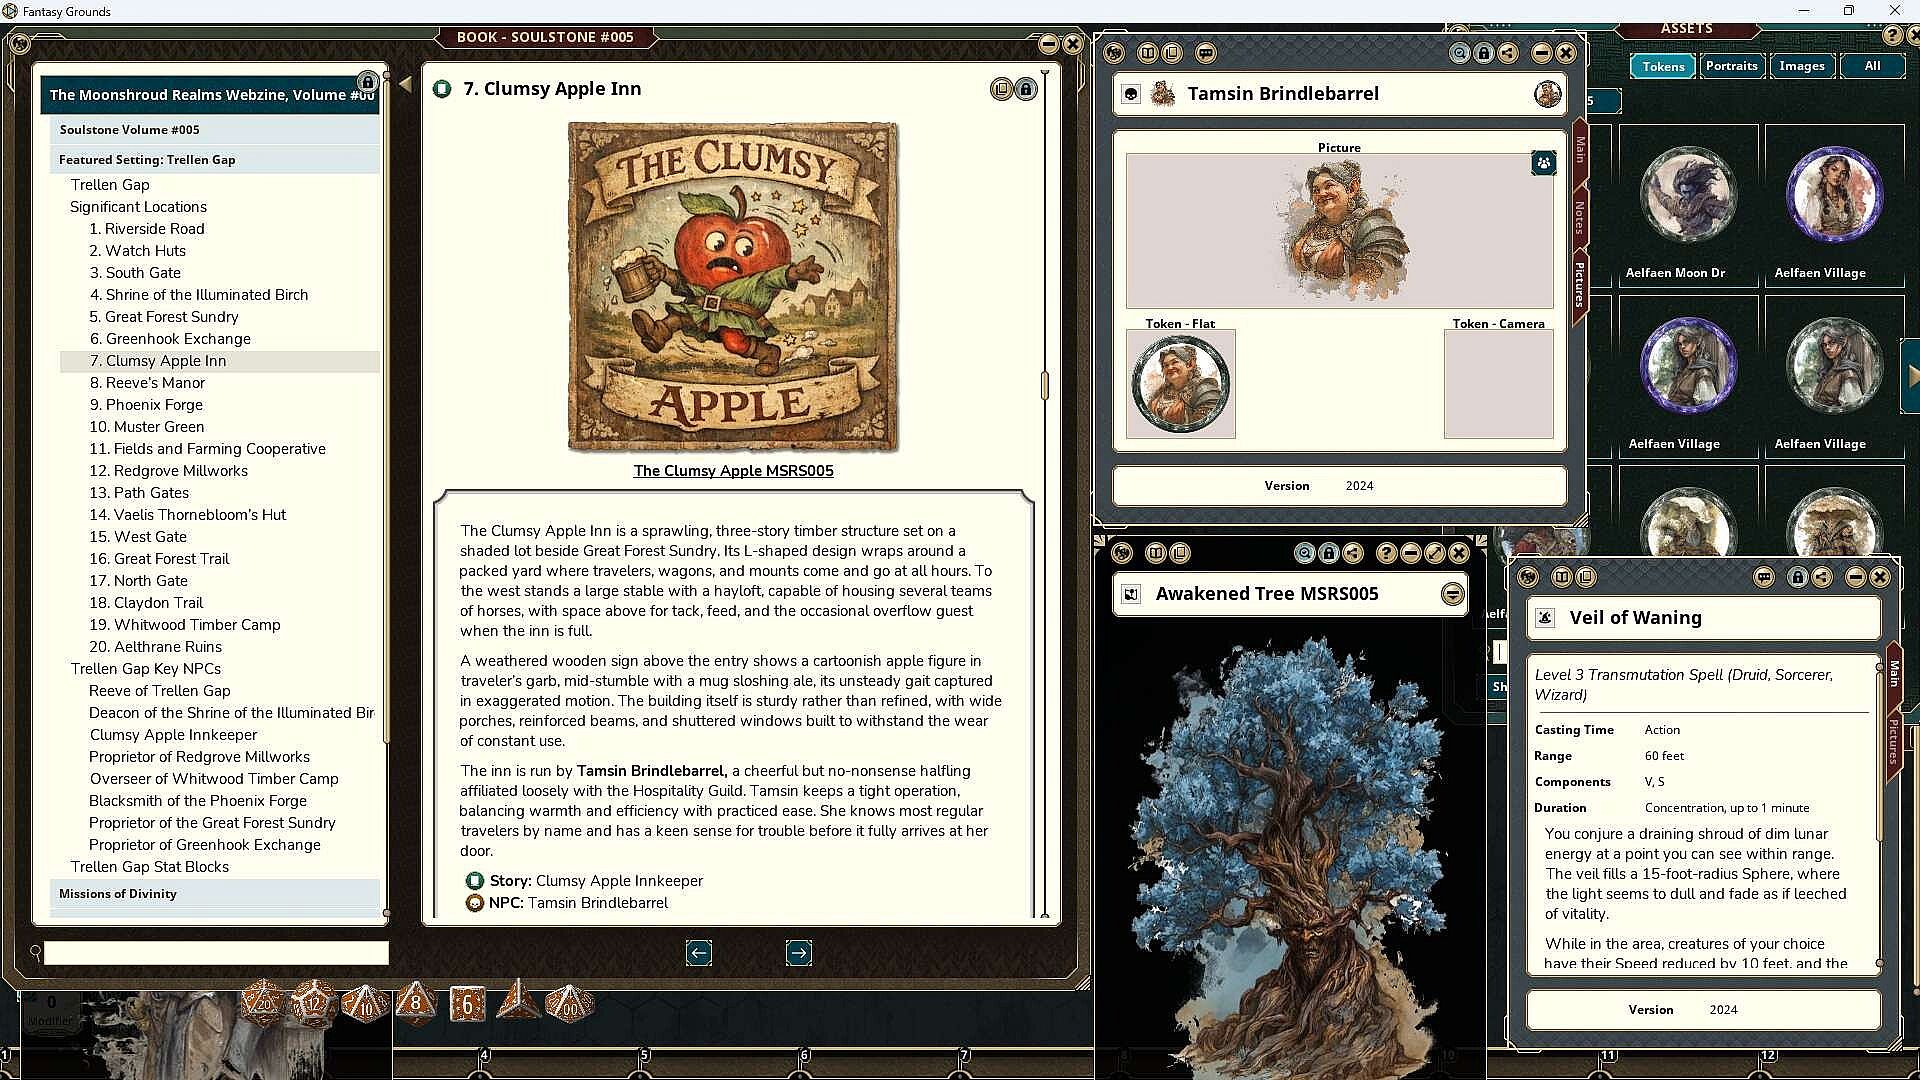Click duplicate pages icon in Tamsin window
The width and height of the screenshot is (1920, 1080).
(x=1172, y=53)
